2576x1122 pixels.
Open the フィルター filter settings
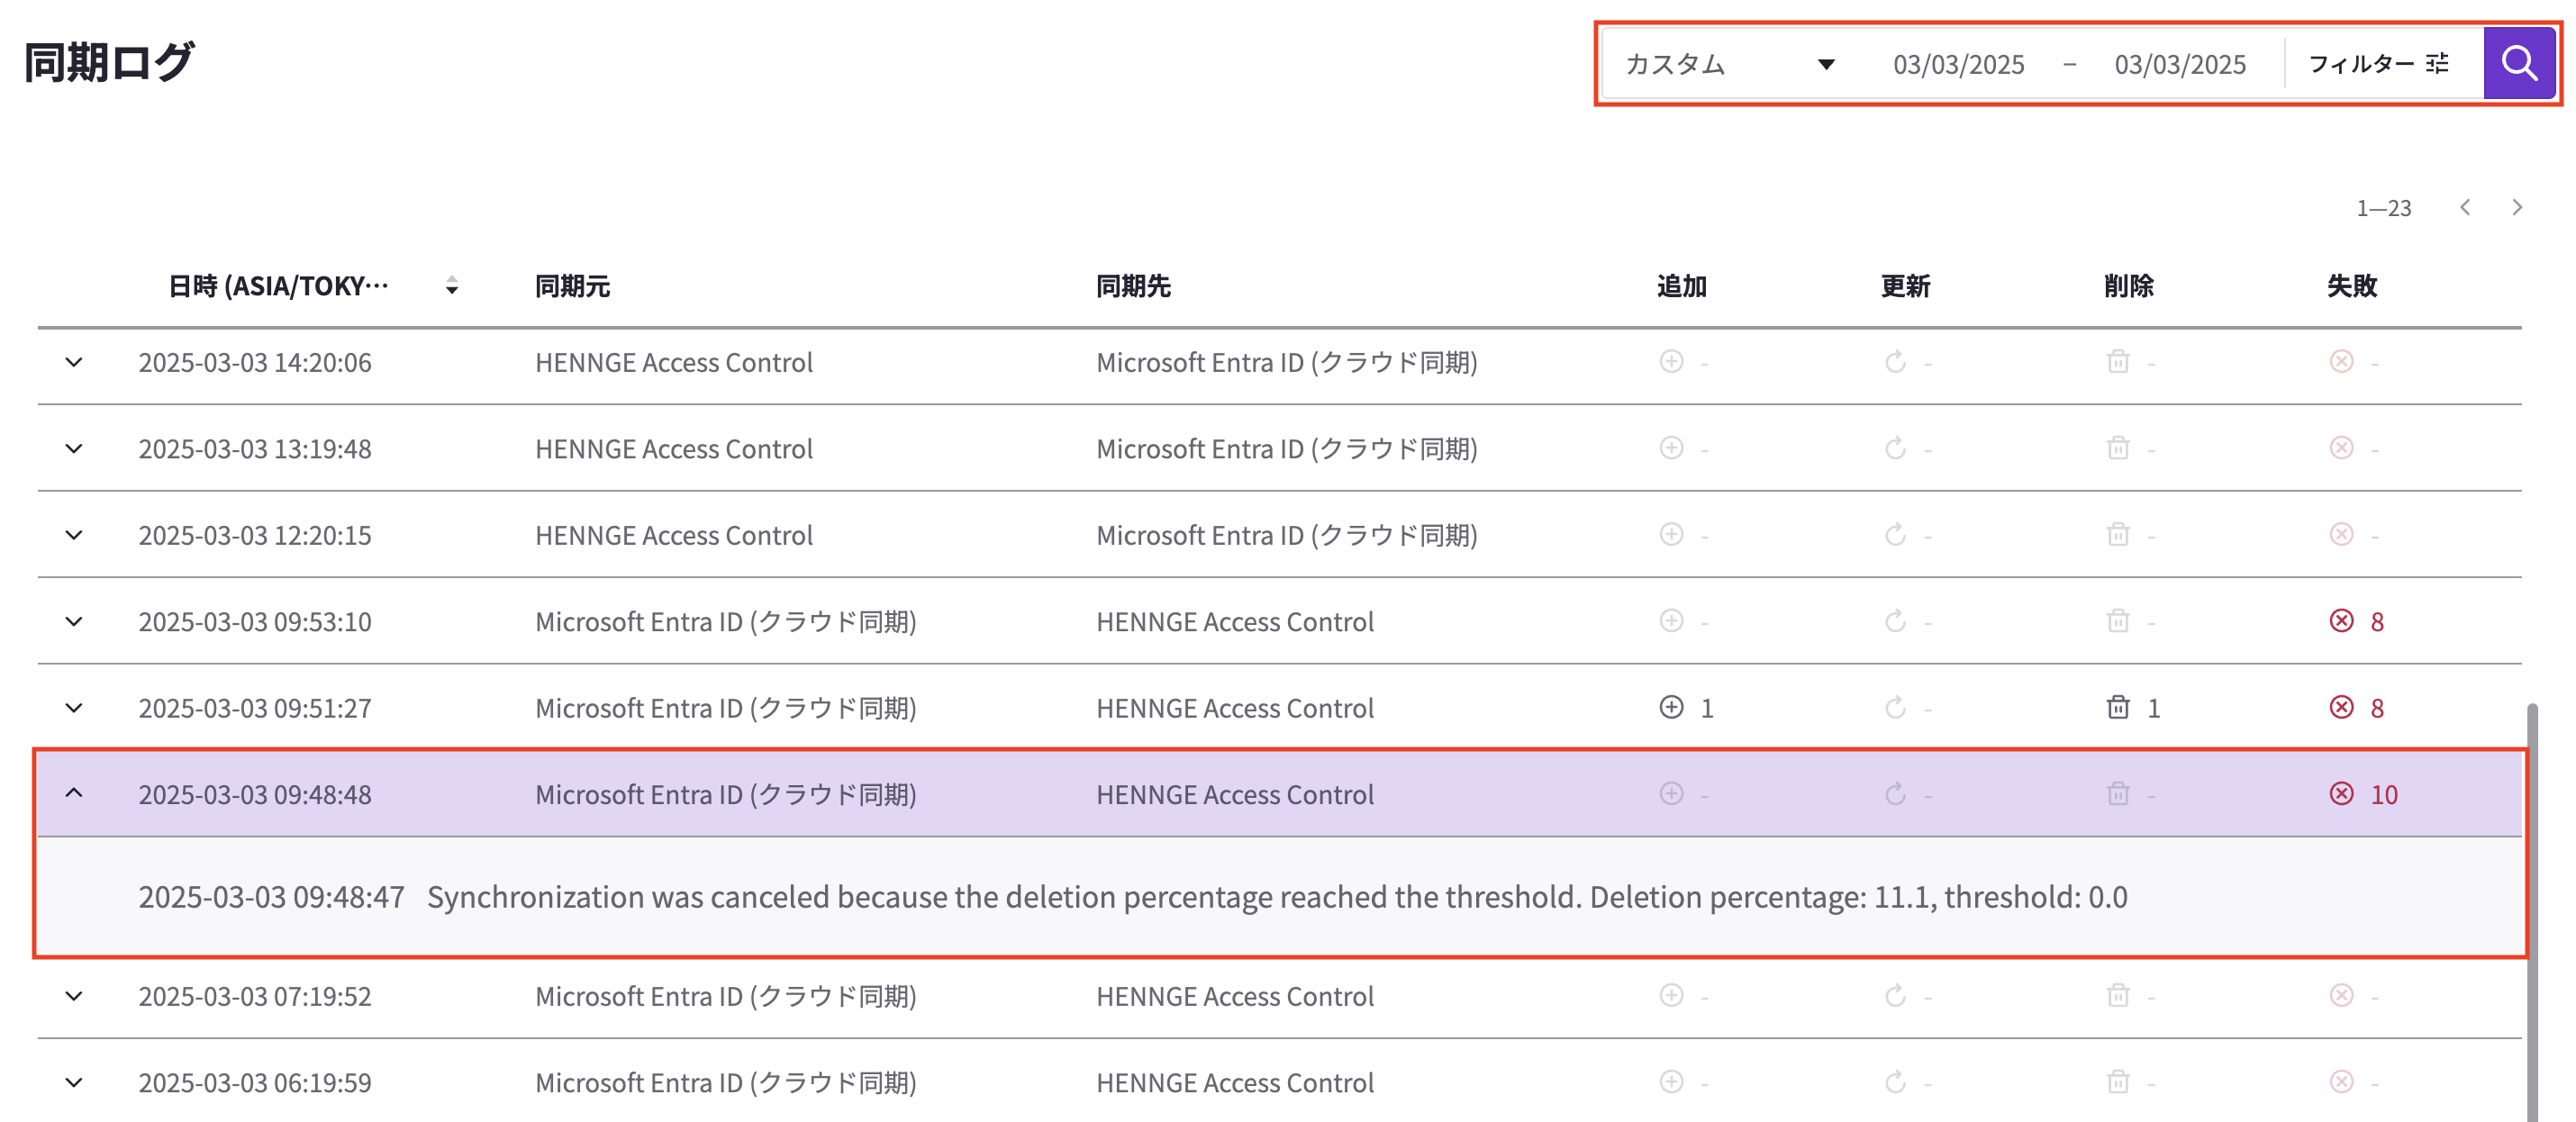coord(2378,64)
